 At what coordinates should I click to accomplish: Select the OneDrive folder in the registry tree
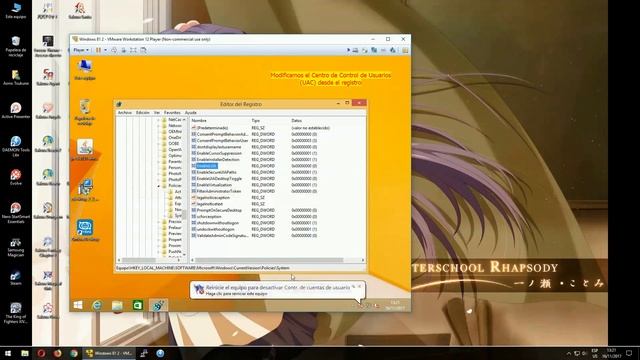[x=171, y=138]
